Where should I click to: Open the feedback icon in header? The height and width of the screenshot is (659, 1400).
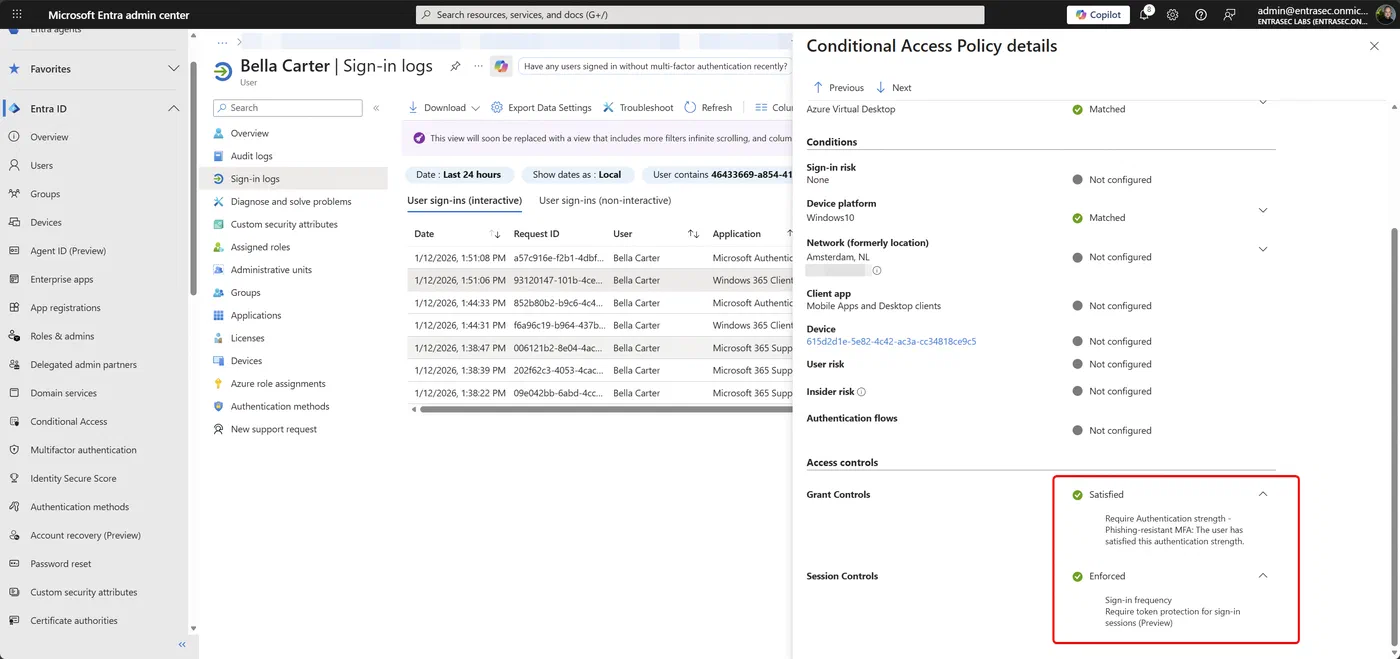1229,15
